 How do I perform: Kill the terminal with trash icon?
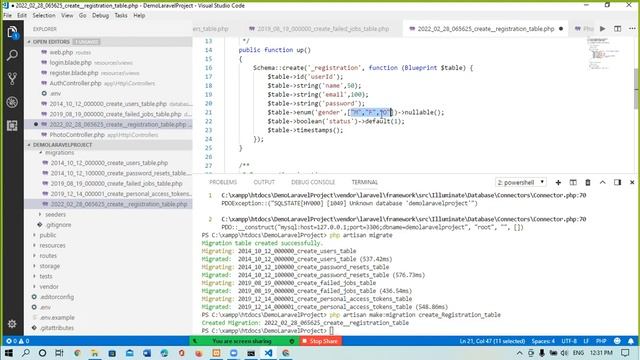point(588,182)
